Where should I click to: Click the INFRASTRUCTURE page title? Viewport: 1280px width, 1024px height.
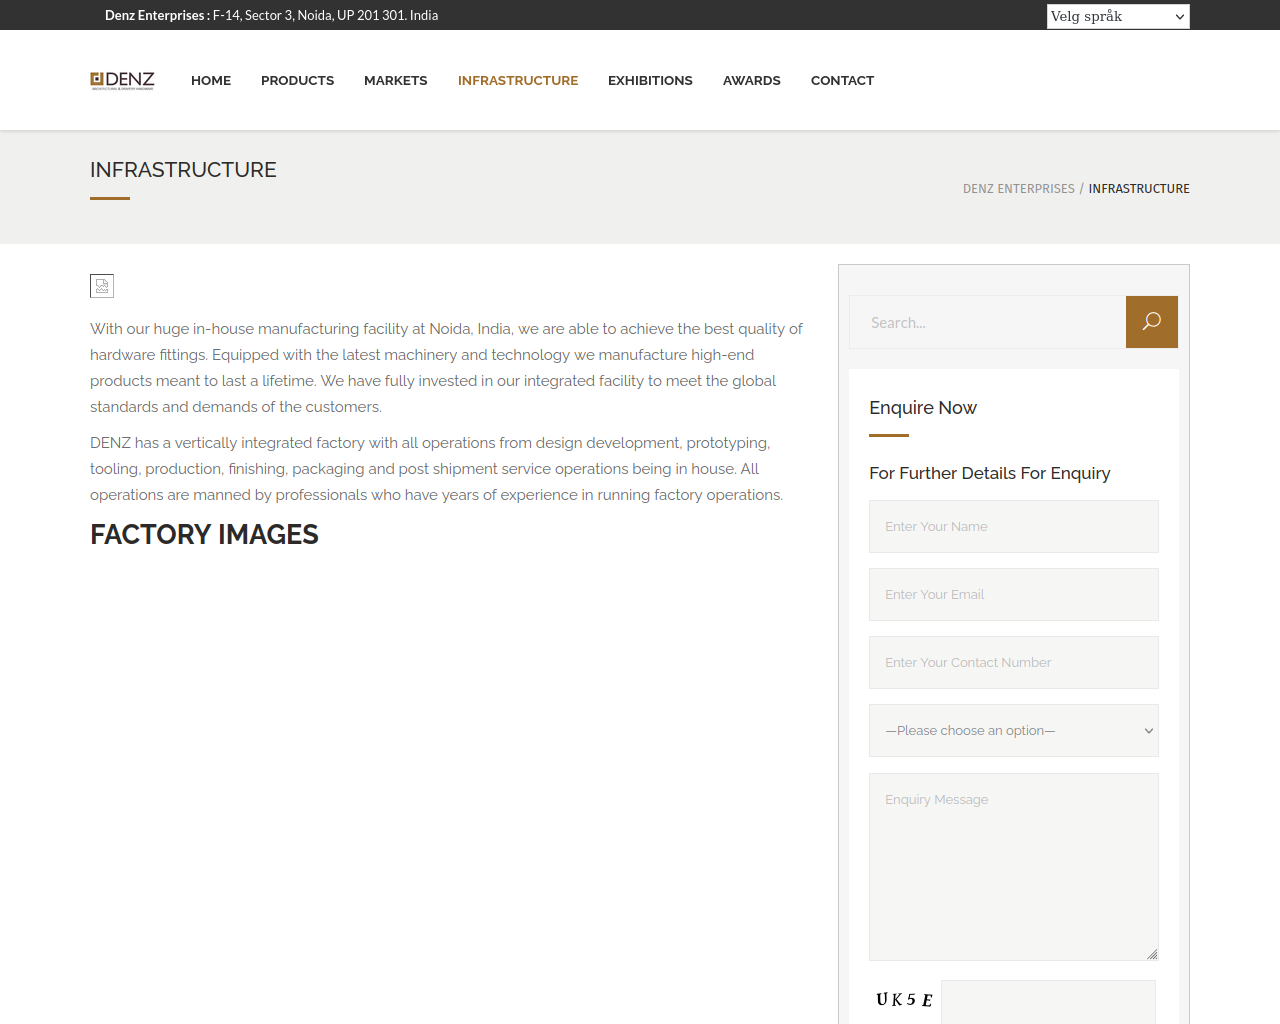pyautogui.click(x=183, y=170)
